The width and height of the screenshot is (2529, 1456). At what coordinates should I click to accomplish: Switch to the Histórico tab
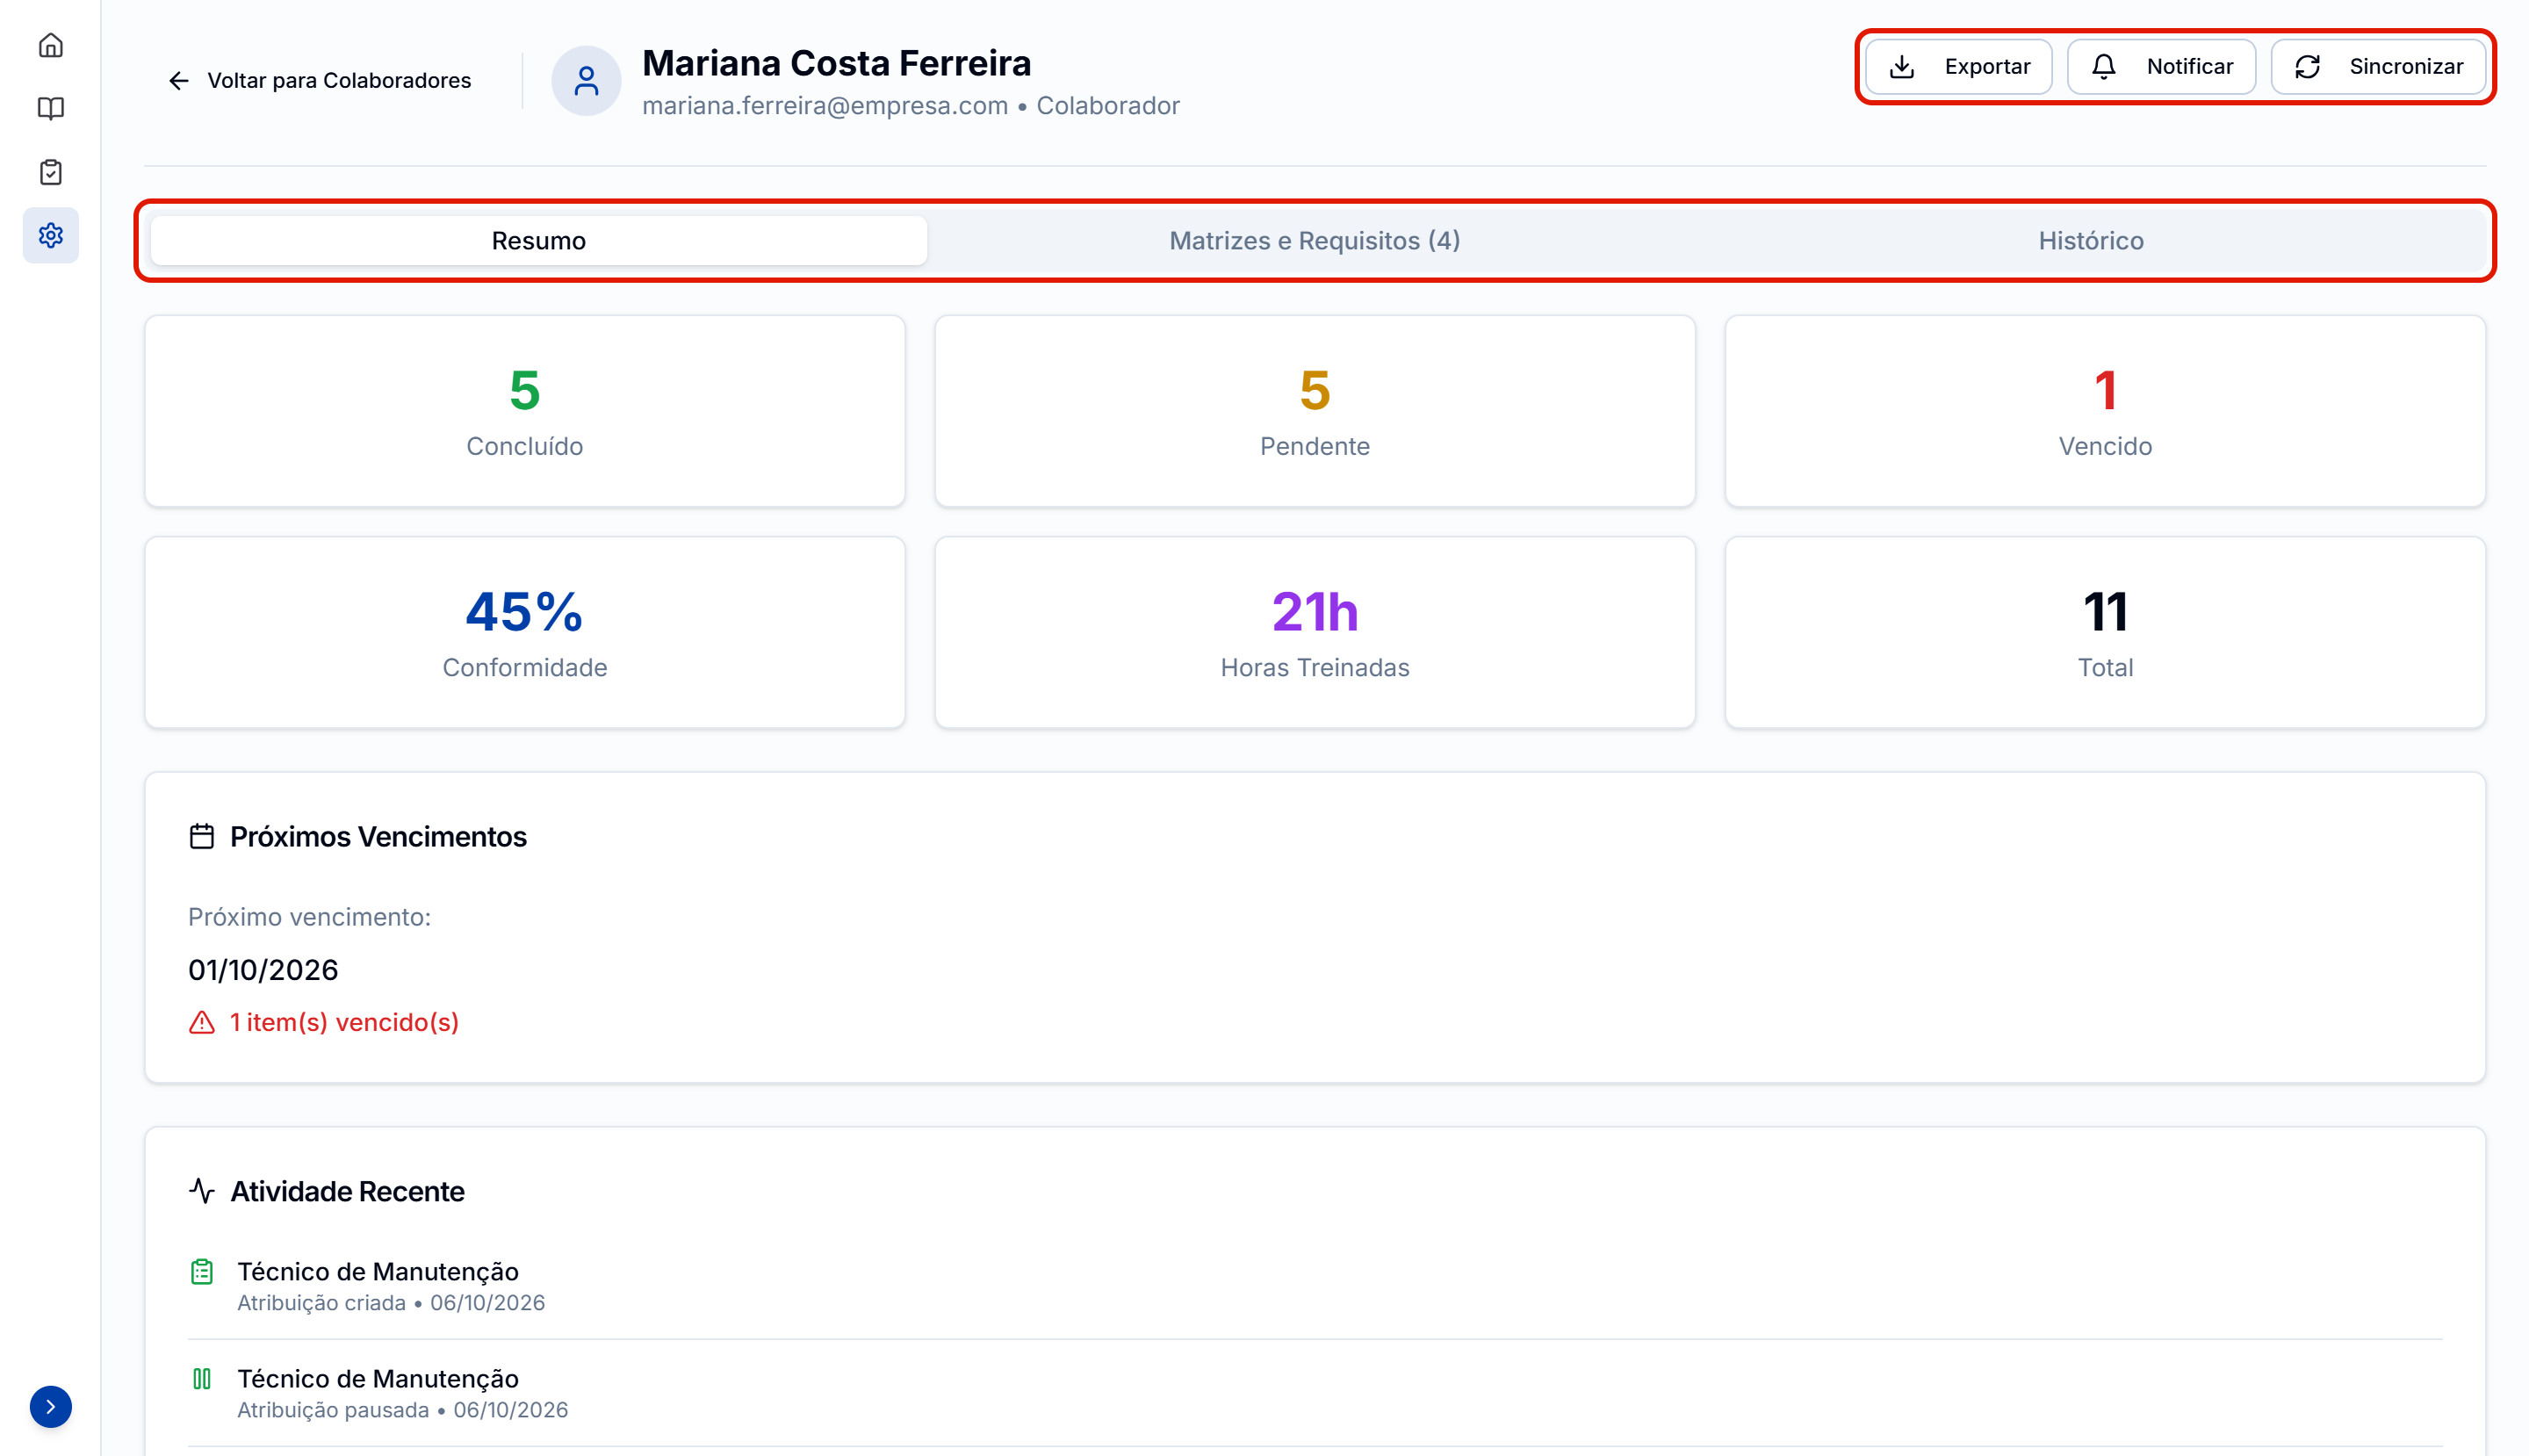pos(2090,241)
